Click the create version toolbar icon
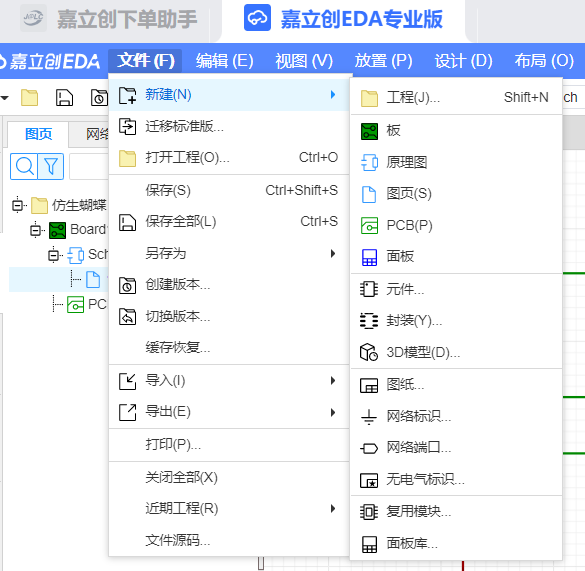 (x=99, y=98)
